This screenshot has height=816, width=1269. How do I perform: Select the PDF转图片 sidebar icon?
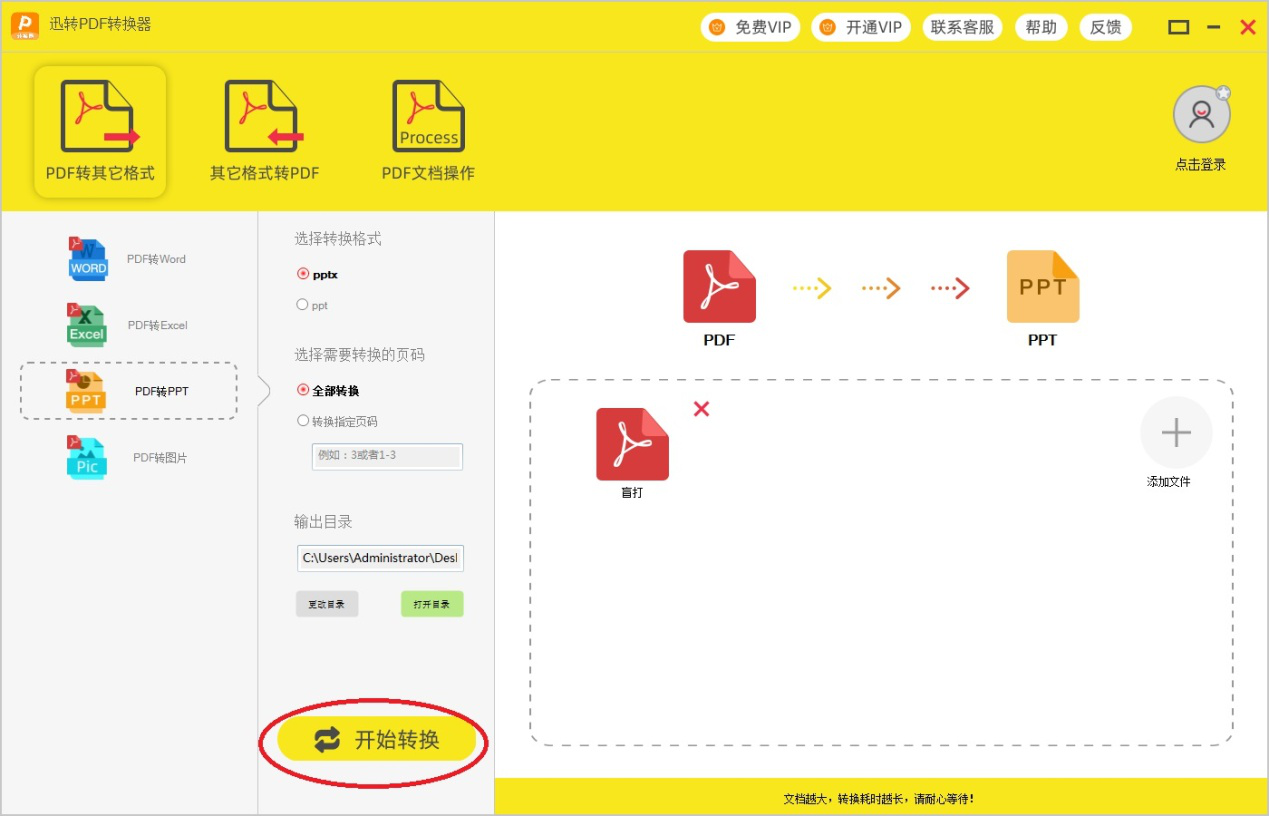click(x=86, y=457)
